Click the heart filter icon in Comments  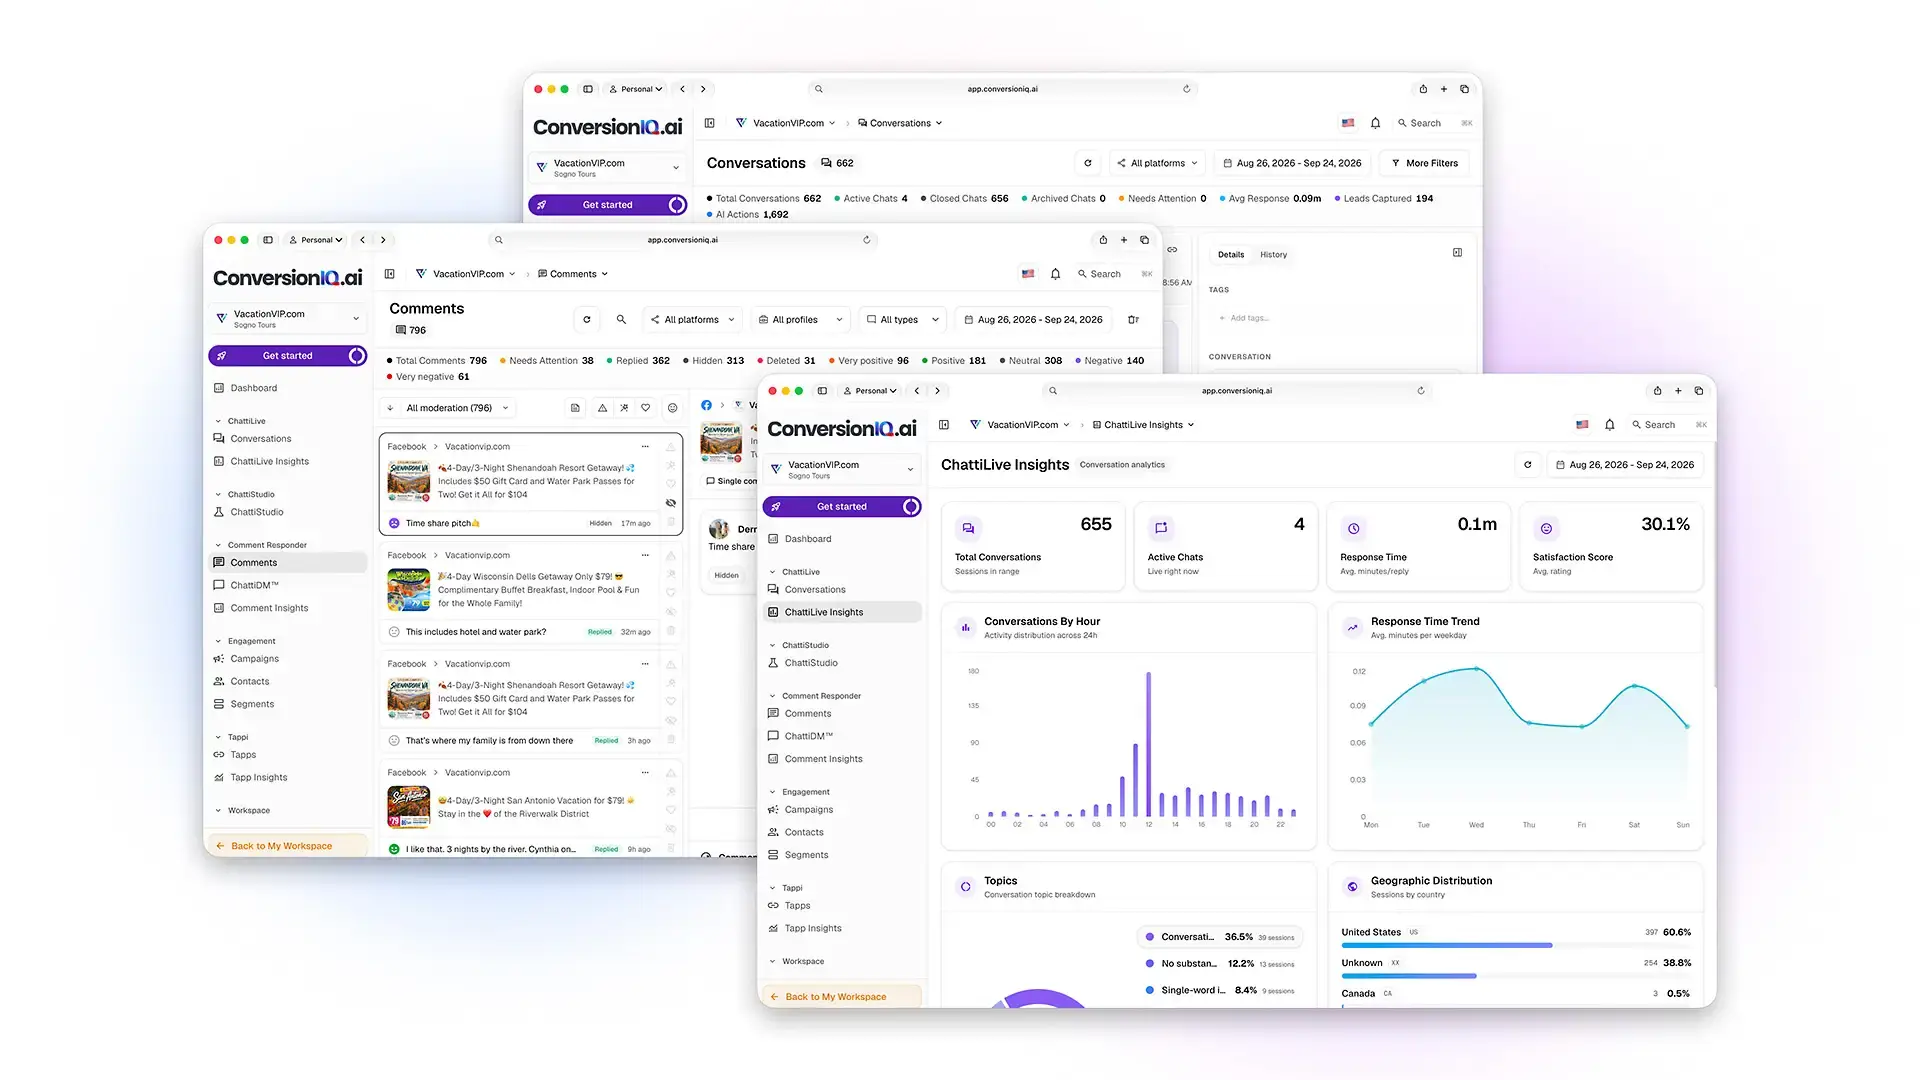pyautogui.click(x=646, y=408)
